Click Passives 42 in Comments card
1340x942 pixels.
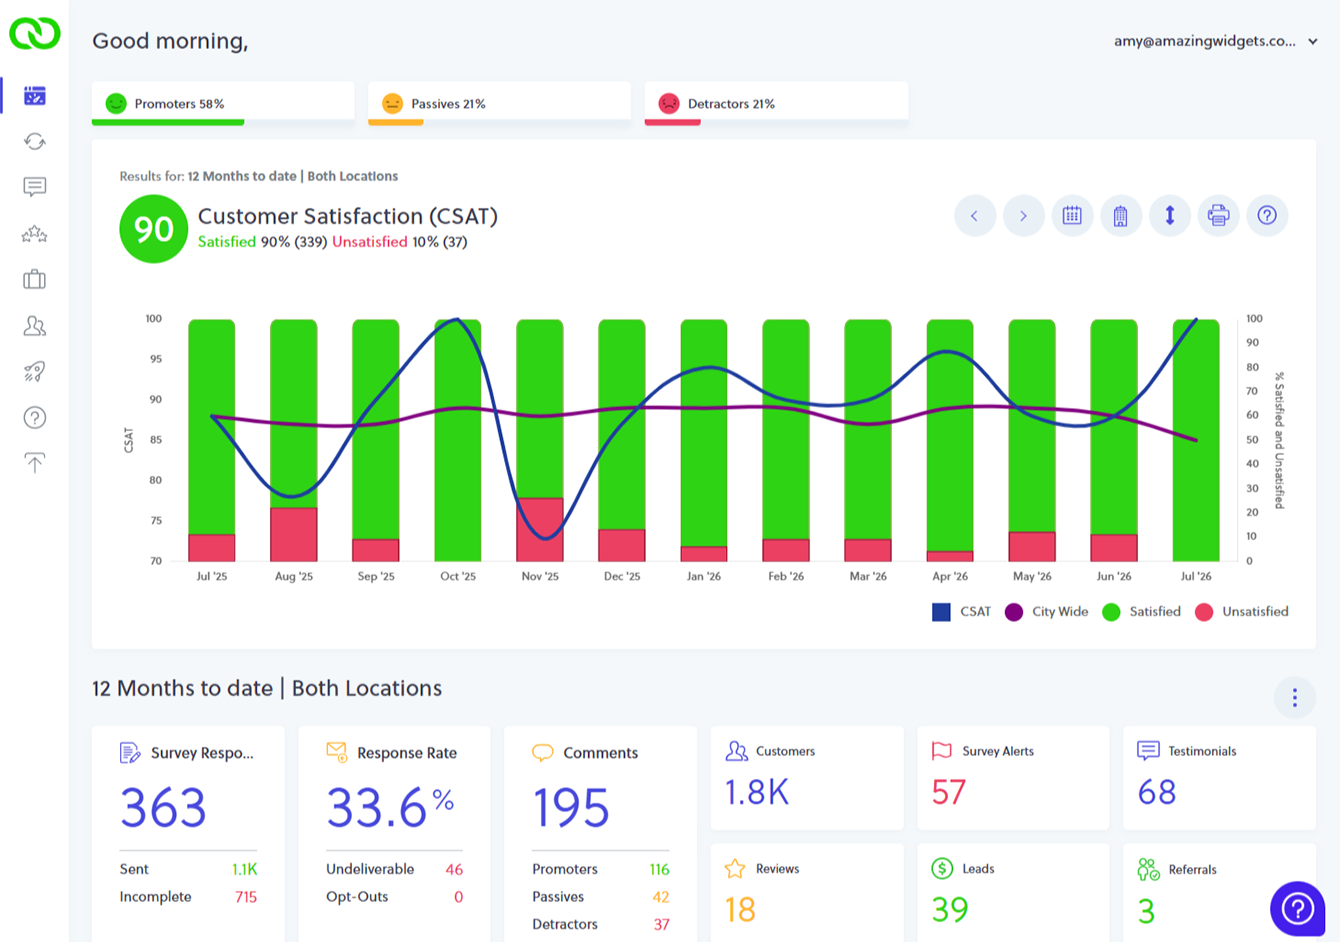coord(661,897)
